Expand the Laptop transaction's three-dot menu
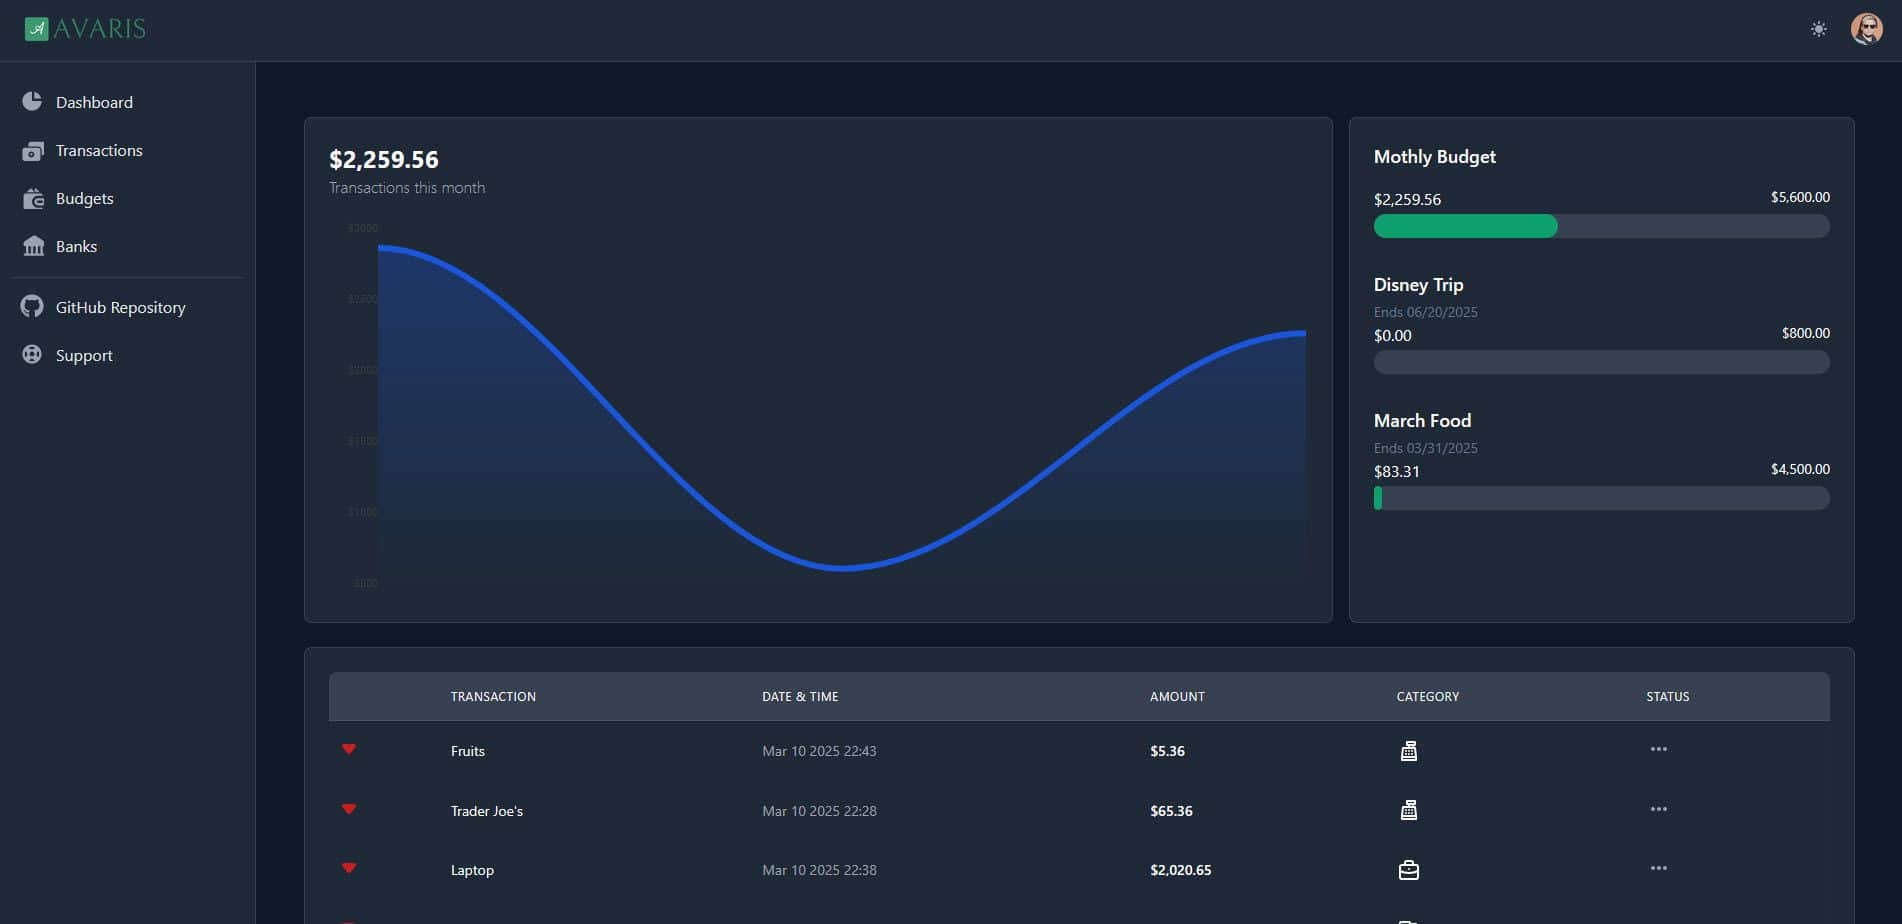 click(x=1658, y=868)
